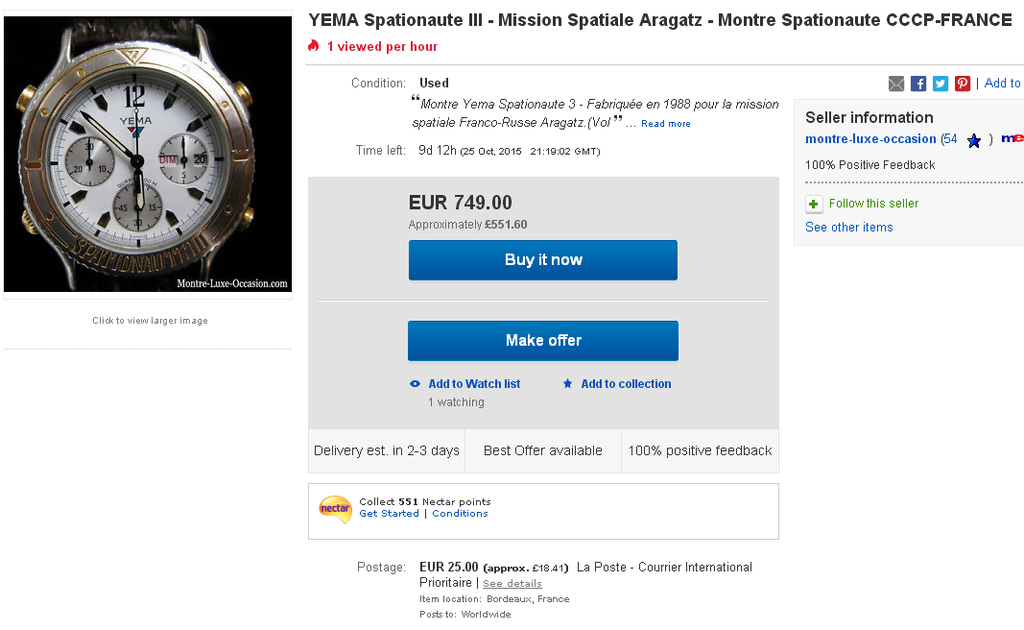Image resolution: width=1024 pixels, height=630 pixels.
Task: Click Nectar Get Started link
Action: pyautogui.click(x=389, y=514)
